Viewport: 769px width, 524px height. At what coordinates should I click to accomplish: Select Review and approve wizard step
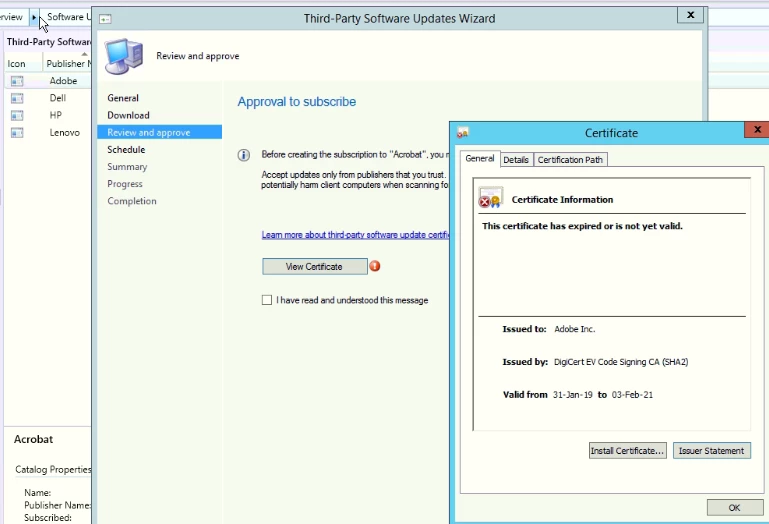pyautogui.click(x=159, y=132)
